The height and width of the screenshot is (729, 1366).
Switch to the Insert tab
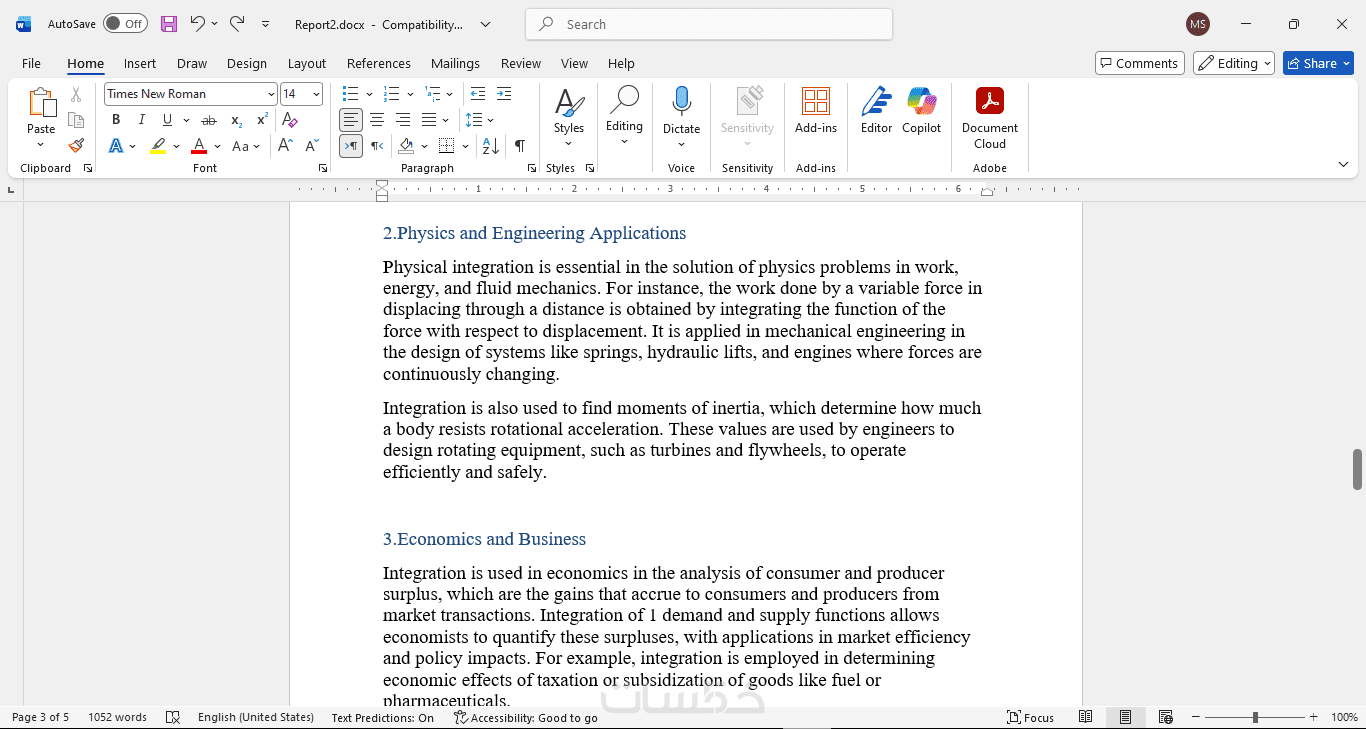pyautogui.click(x=140, y=63)
